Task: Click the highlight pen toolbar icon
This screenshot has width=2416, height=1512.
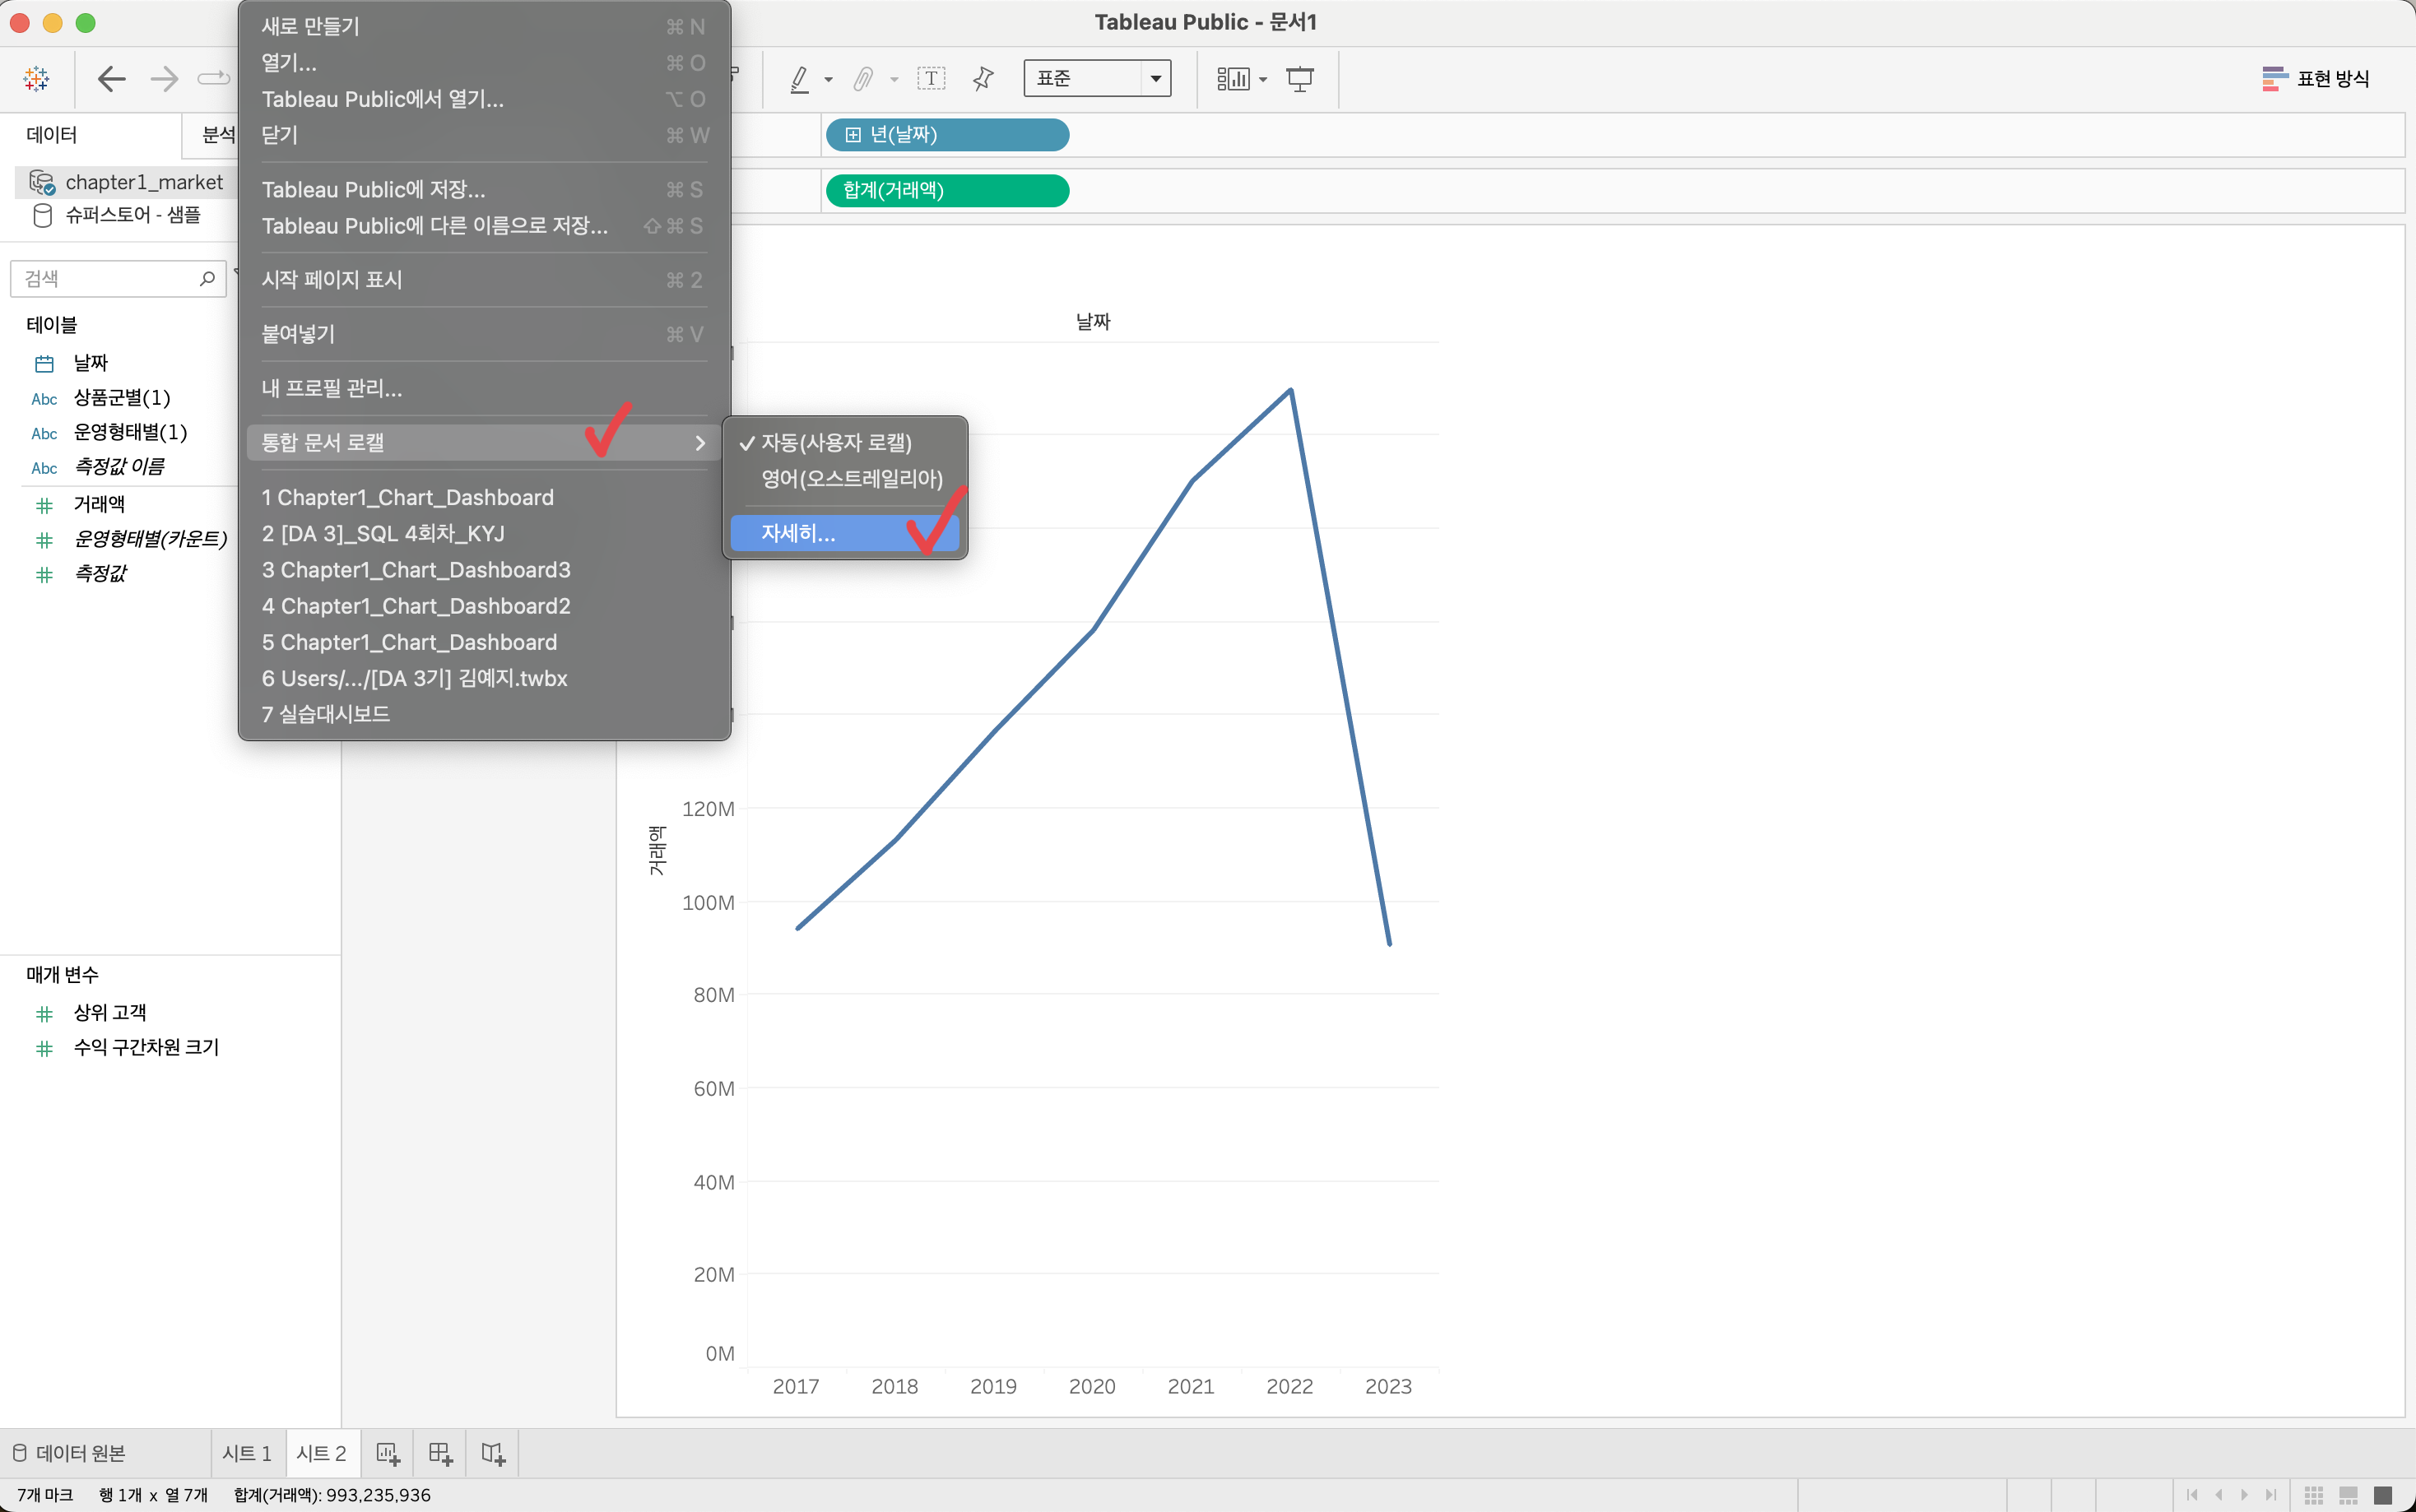Action: [799, 78]
